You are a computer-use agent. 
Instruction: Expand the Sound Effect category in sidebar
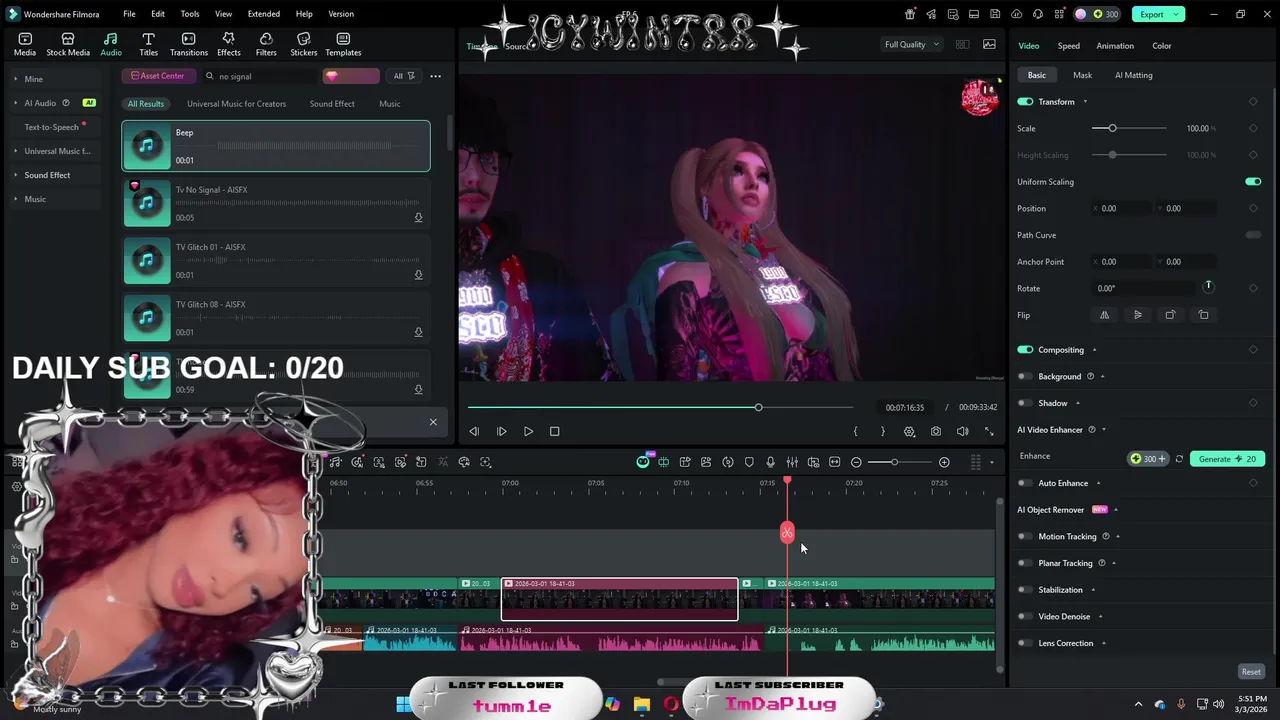[x=15, y=175]
